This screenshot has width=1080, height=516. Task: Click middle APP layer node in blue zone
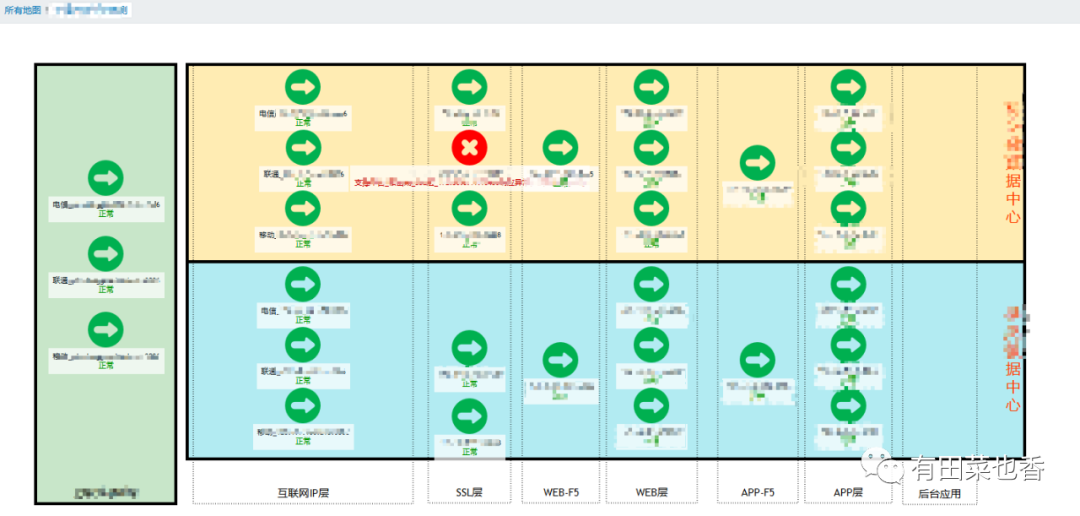849,345
